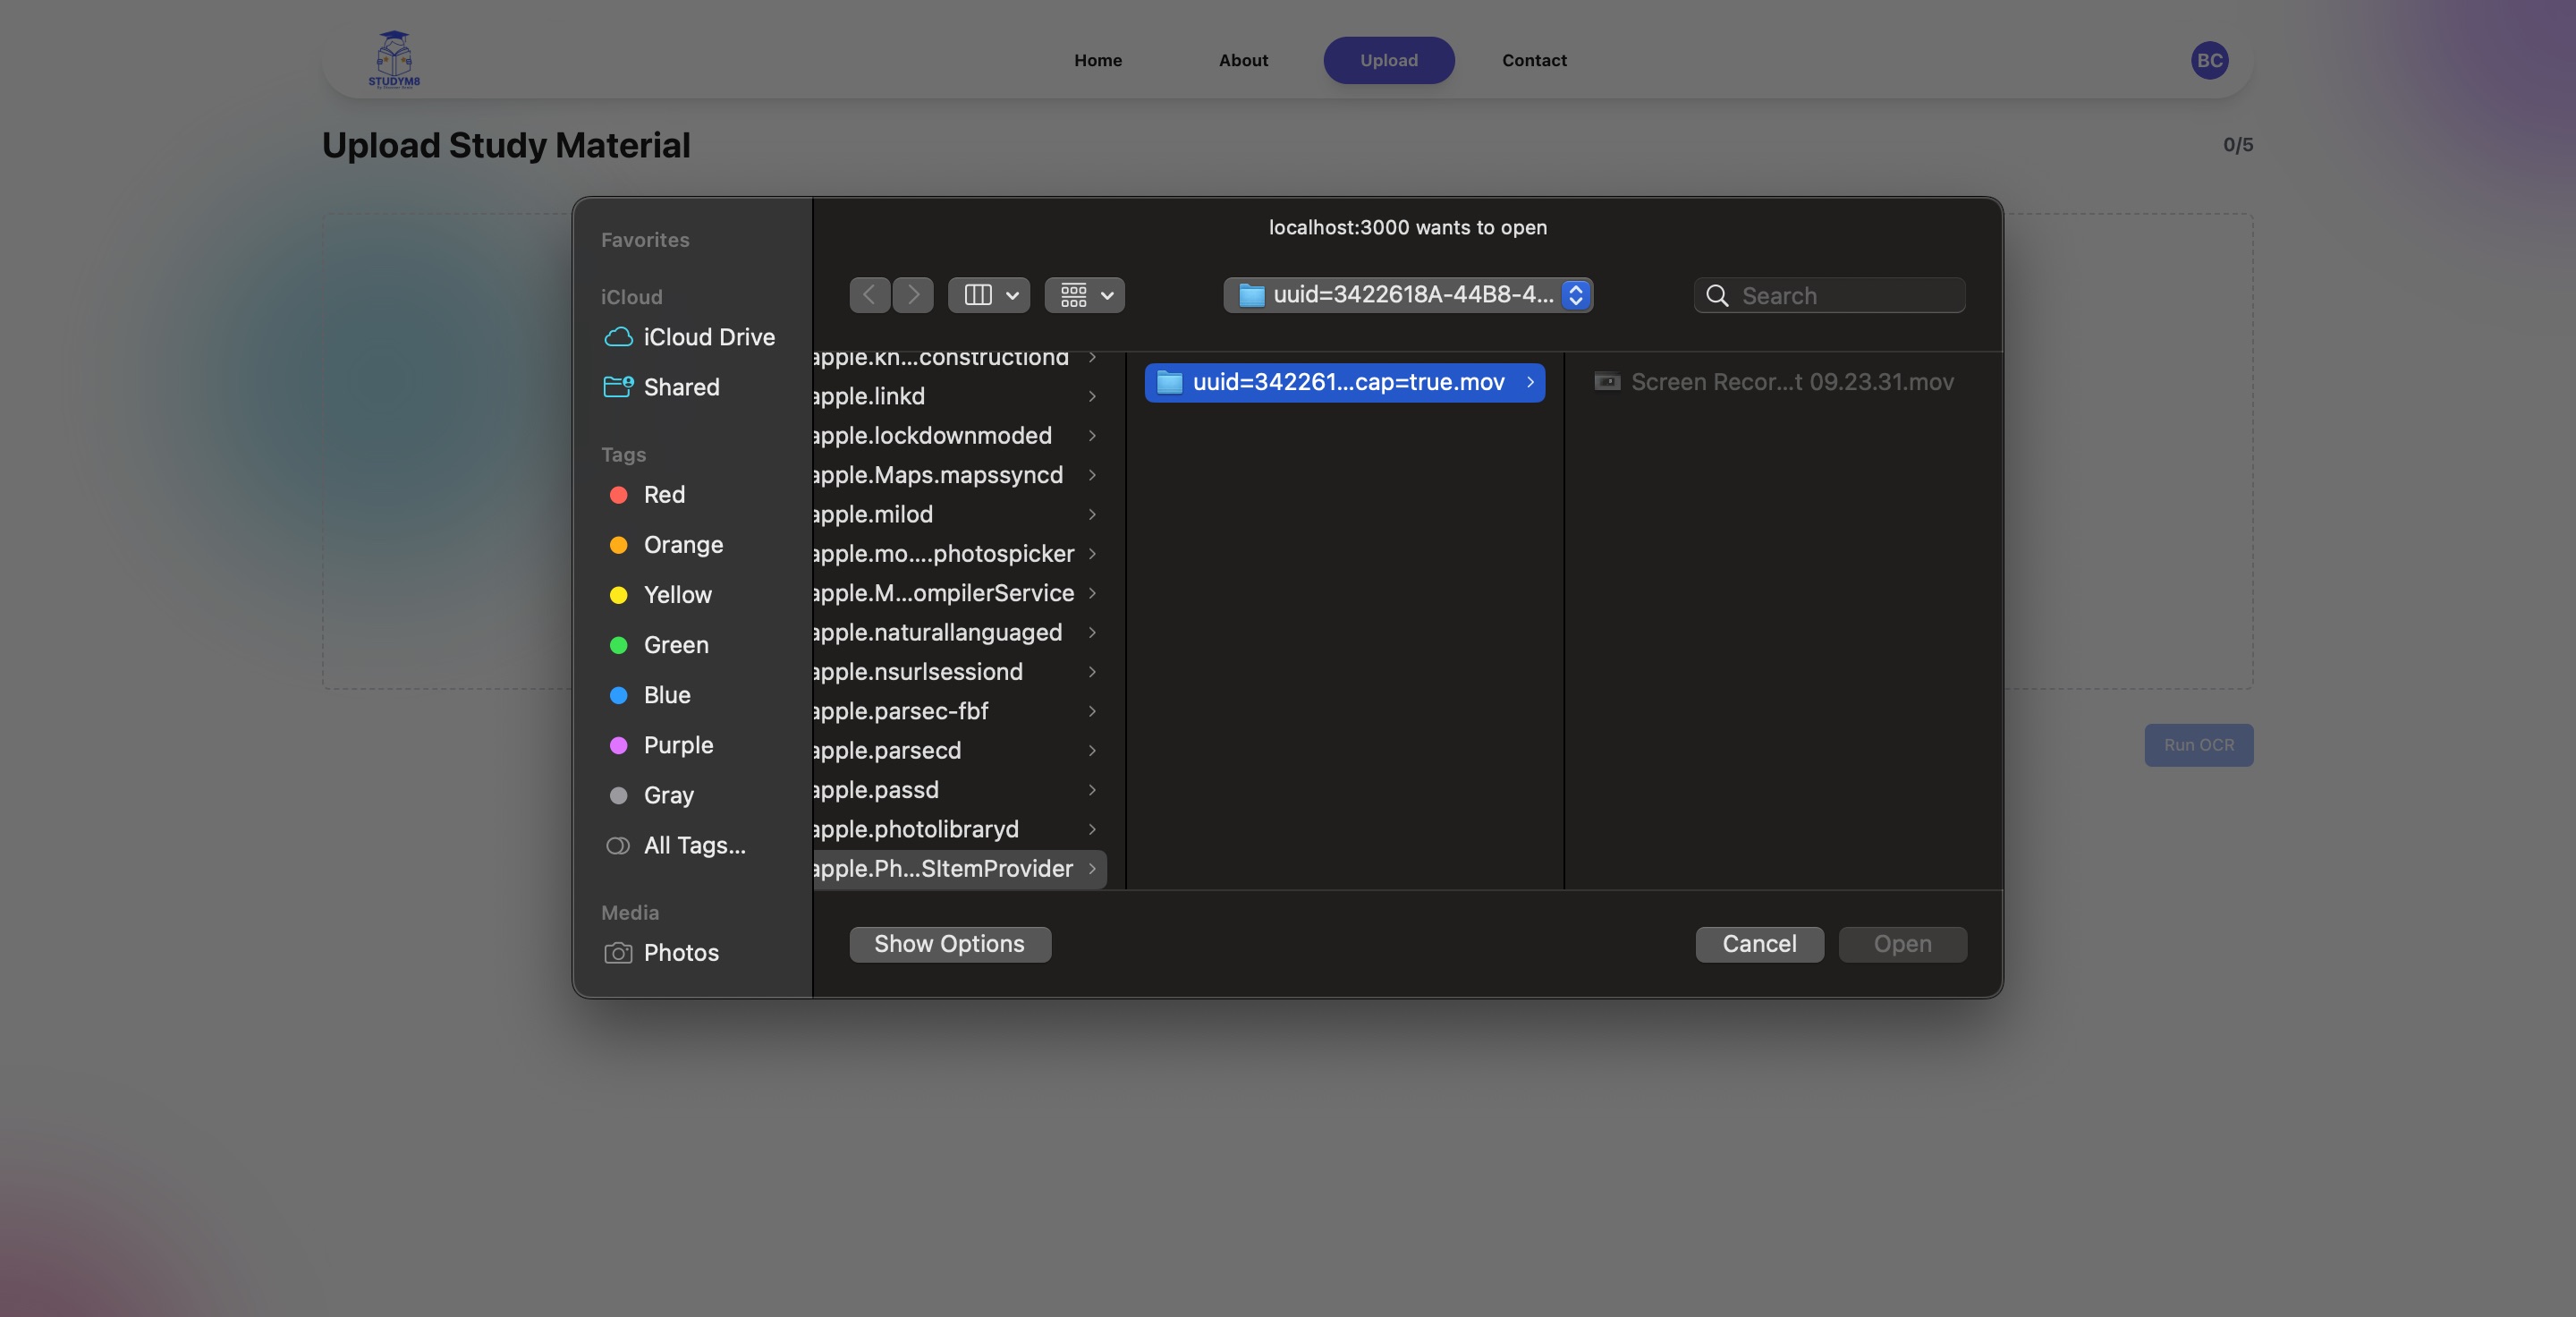Select the apple.Ph...SItemProvider folder
2576x1317 pixels.
click(959, 868)
